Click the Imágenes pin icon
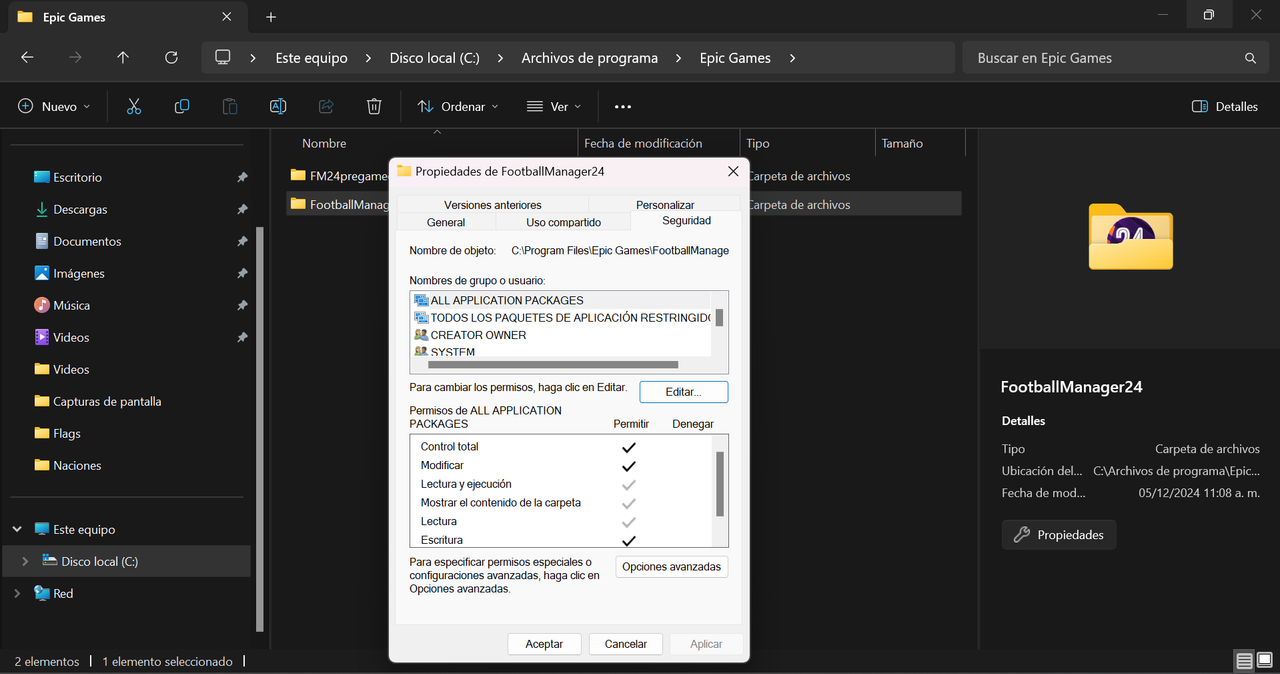 point(242,273)
